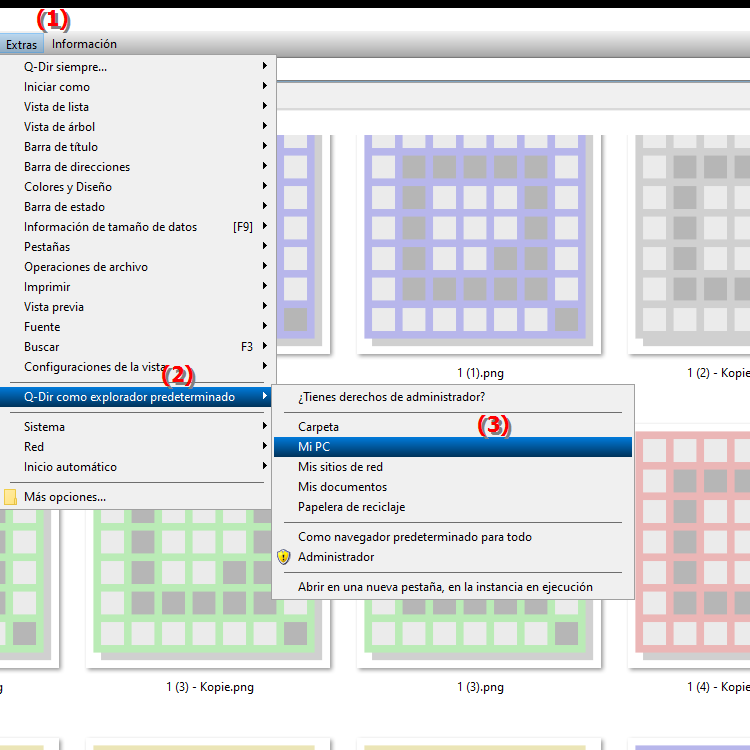The image size is (750, 750).
Task: Select the pink 1 (4) - Kopie thumbnail
Action: tap(692, 545)
